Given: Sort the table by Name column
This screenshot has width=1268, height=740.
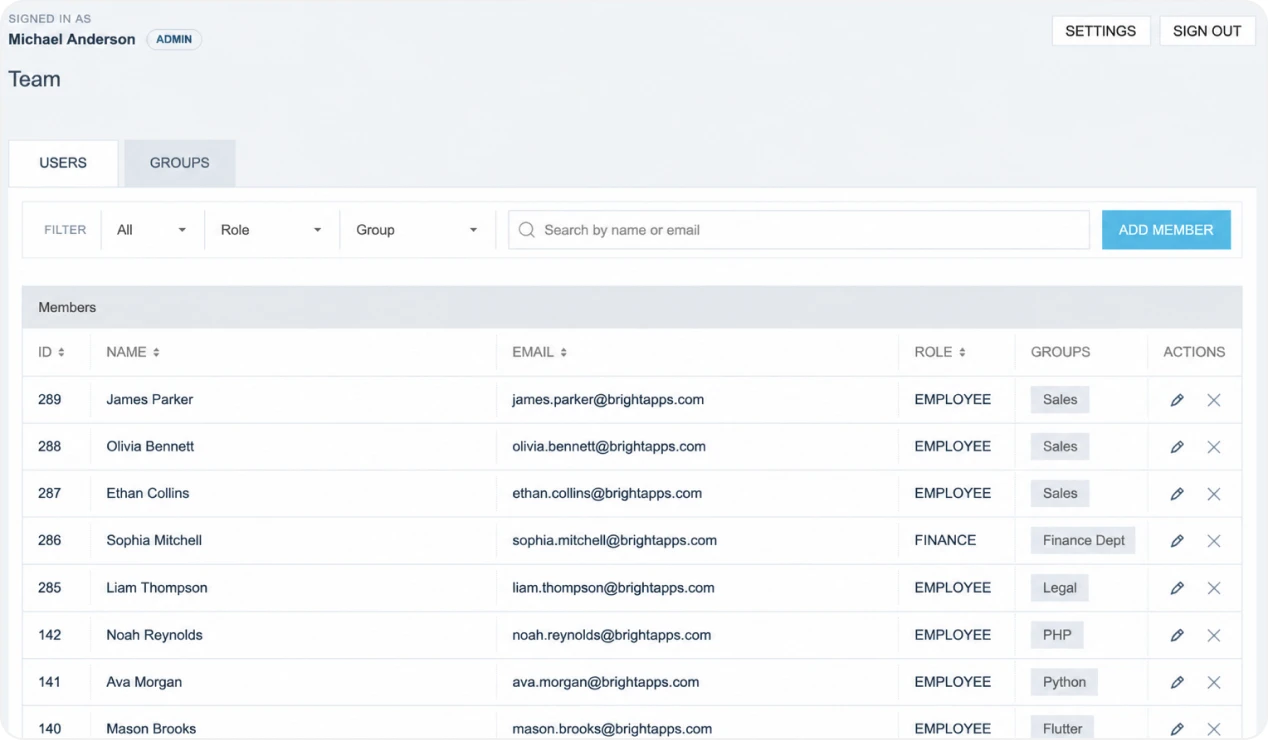Looking at the screenshot, I should [133, 352].
